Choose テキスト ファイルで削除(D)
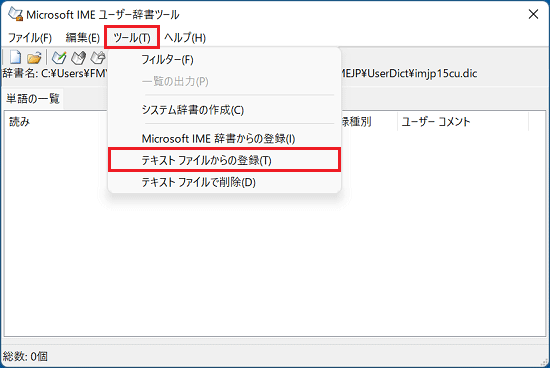This screenshot has width=550, height=368. tap(224, 182)
